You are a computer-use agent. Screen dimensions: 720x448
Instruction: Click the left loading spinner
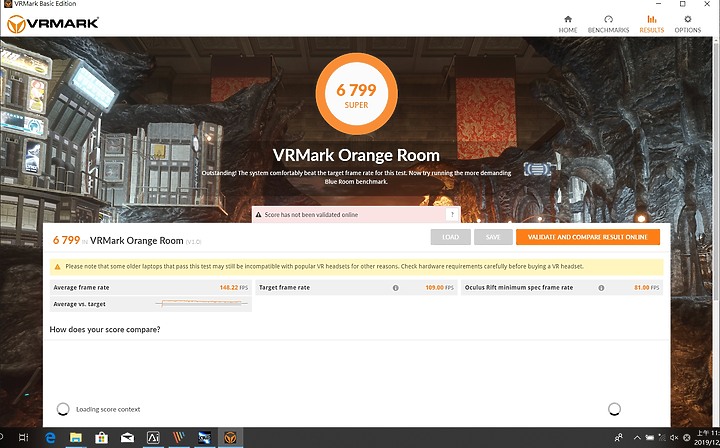tap(63, 409)
